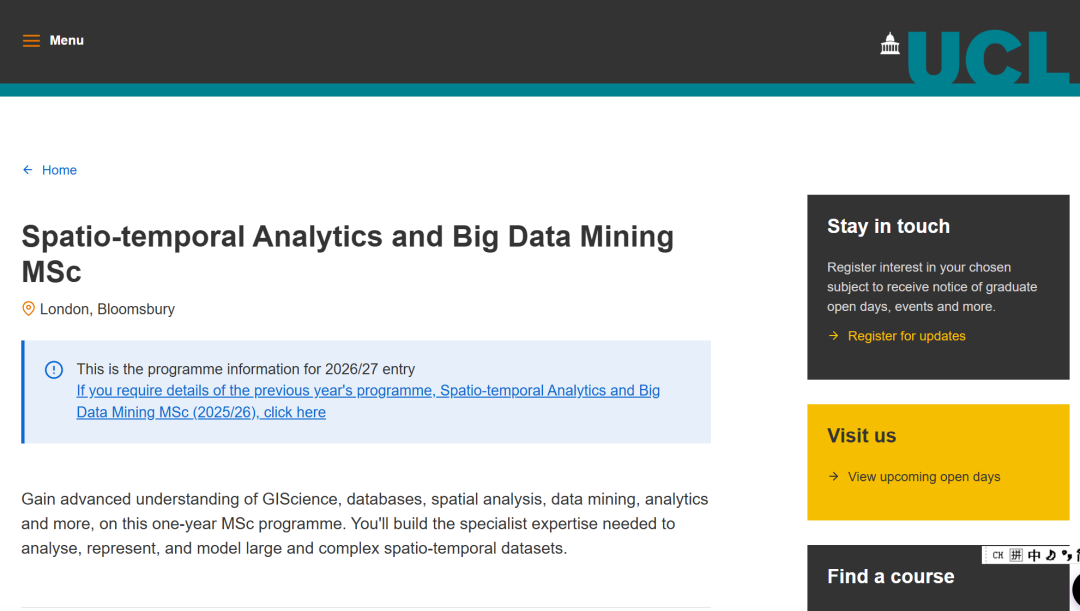Image resolution: width=1080 pixels, height=611 pixels.
Task: Toggle Chinese/English (中) input mode
Action: click(1034, 555)
